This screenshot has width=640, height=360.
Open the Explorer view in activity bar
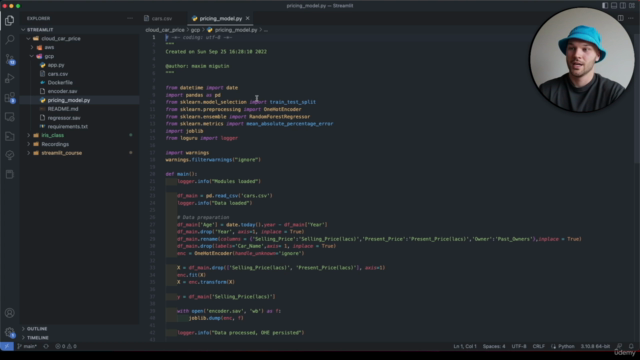click(9, 20)
